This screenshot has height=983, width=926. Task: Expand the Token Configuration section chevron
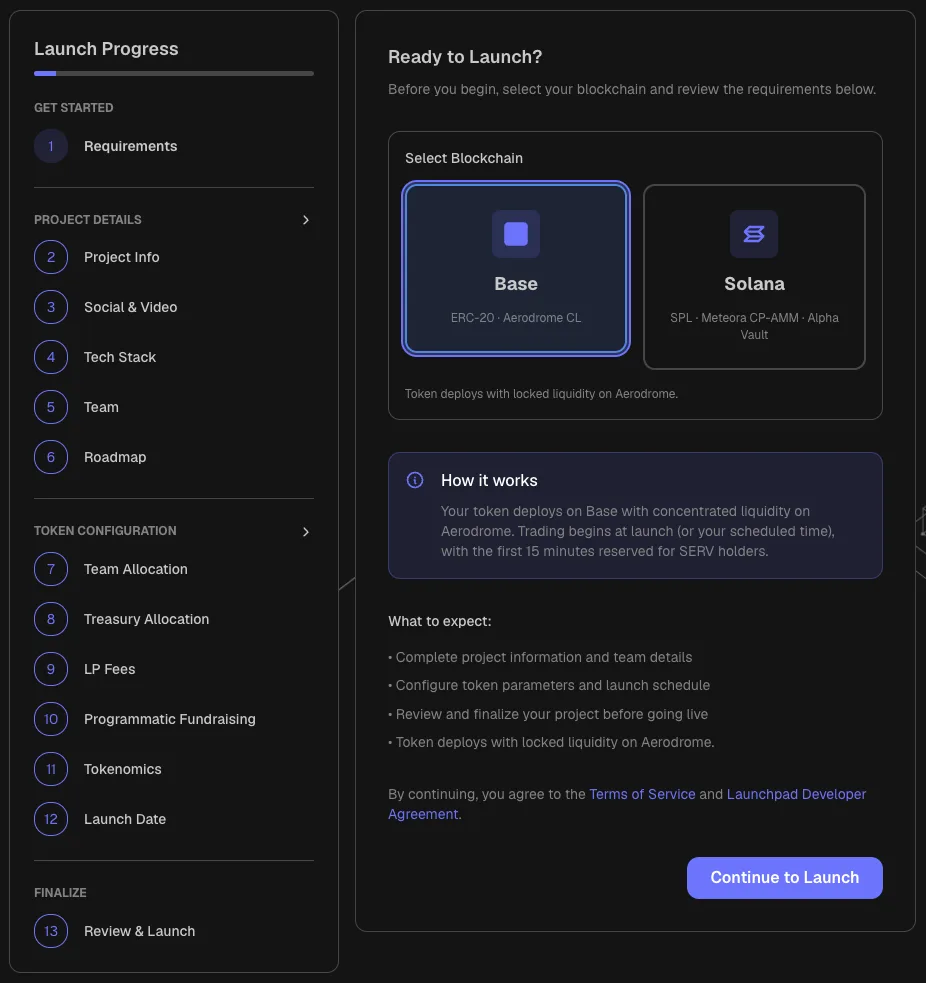coord(305,532)
